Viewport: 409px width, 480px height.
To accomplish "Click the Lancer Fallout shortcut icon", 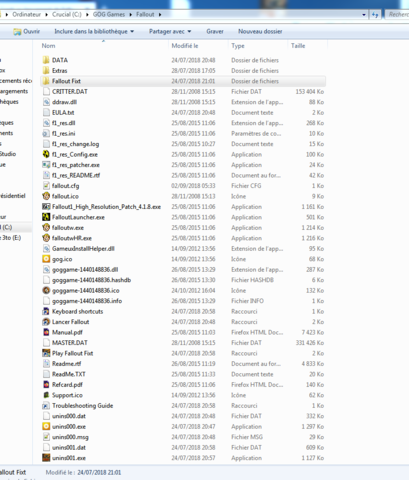I will [x=46, y=322].
